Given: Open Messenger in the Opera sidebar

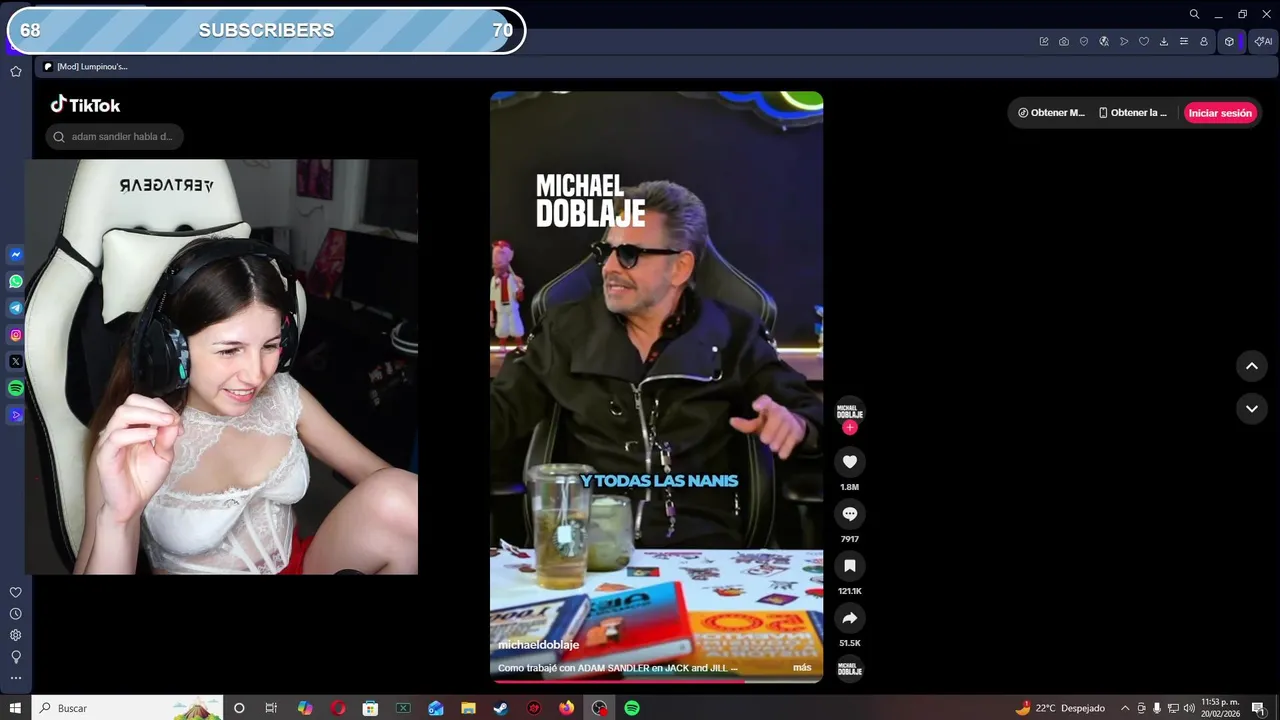Looking at the screenshot, I should [16, 255].
